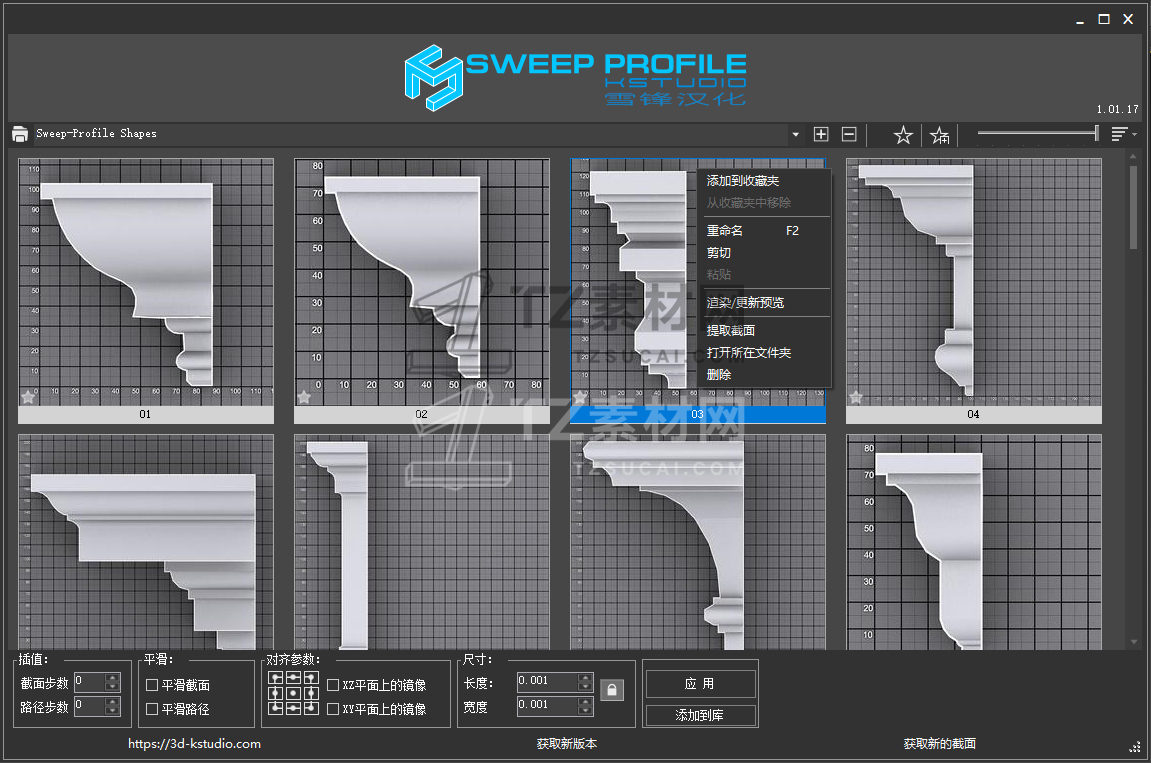Click the 获取新版本 link
This screenshot has width=1151, height=763.
pyautogui.click(x=567, y=744)
